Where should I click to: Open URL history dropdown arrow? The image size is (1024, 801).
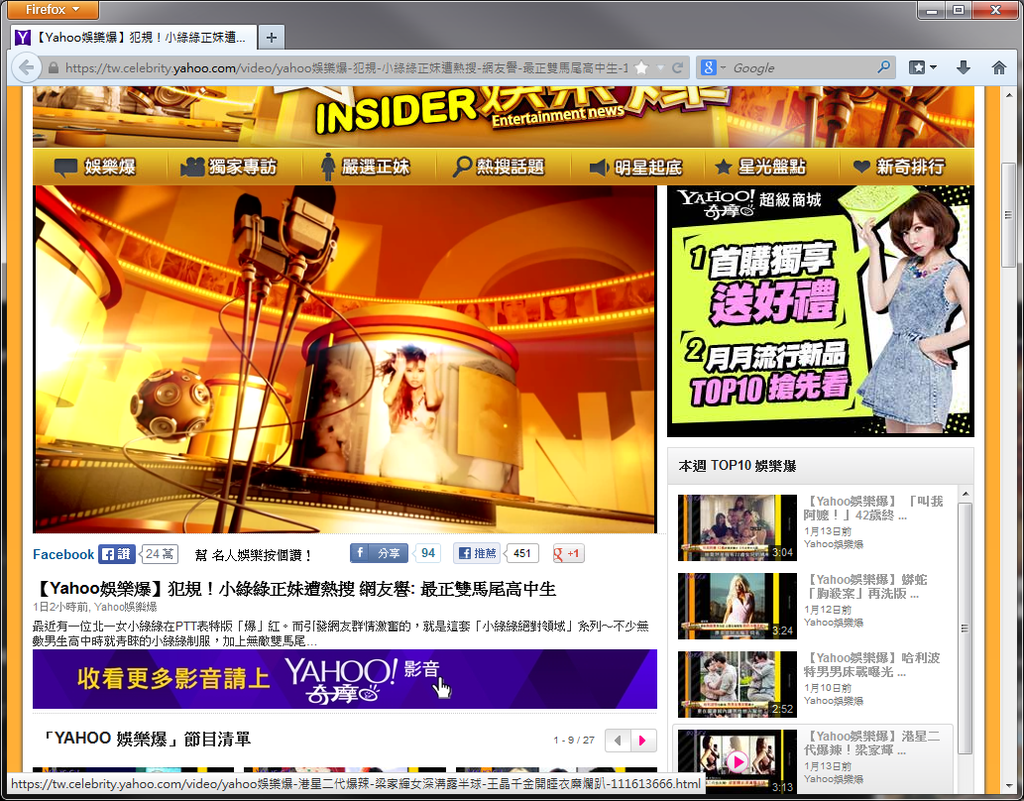coord(660,68)
